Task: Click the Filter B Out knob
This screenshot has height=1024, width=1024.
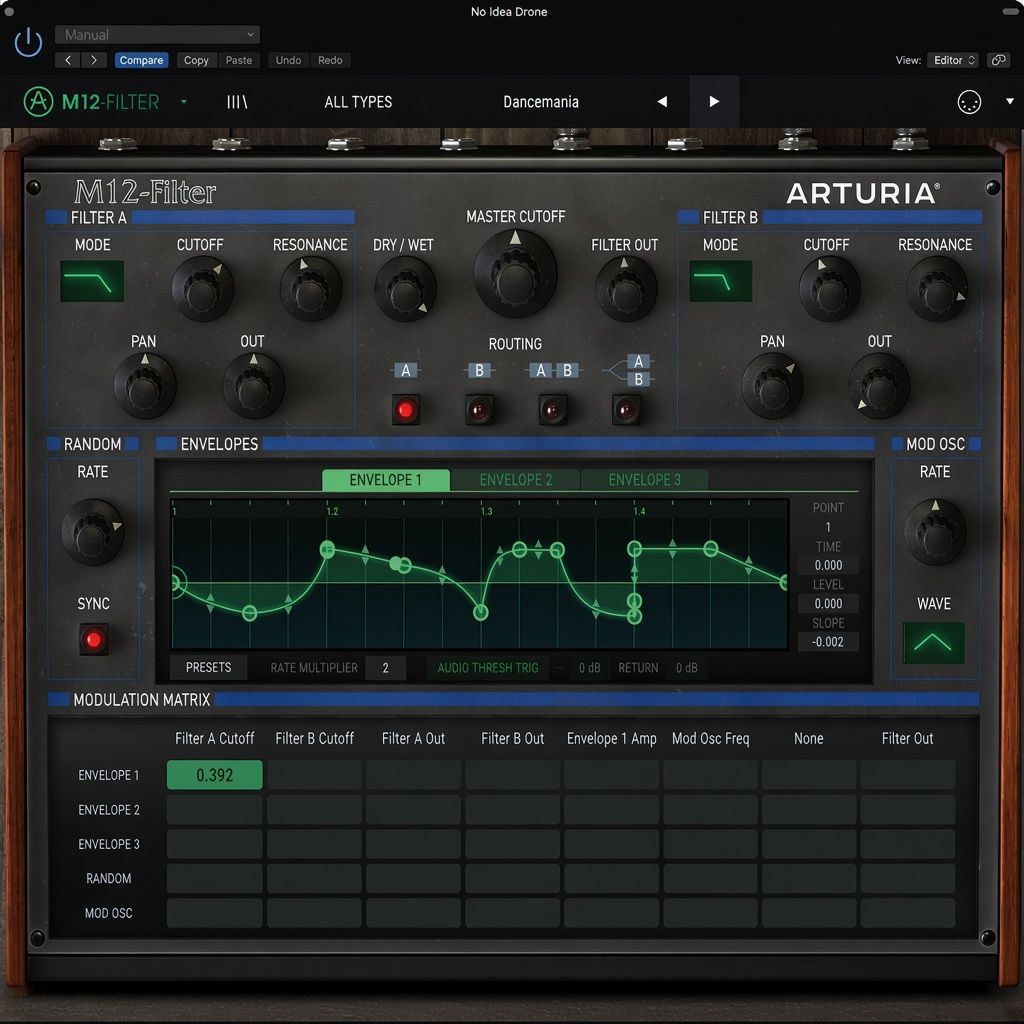Action: coord(879,386)
